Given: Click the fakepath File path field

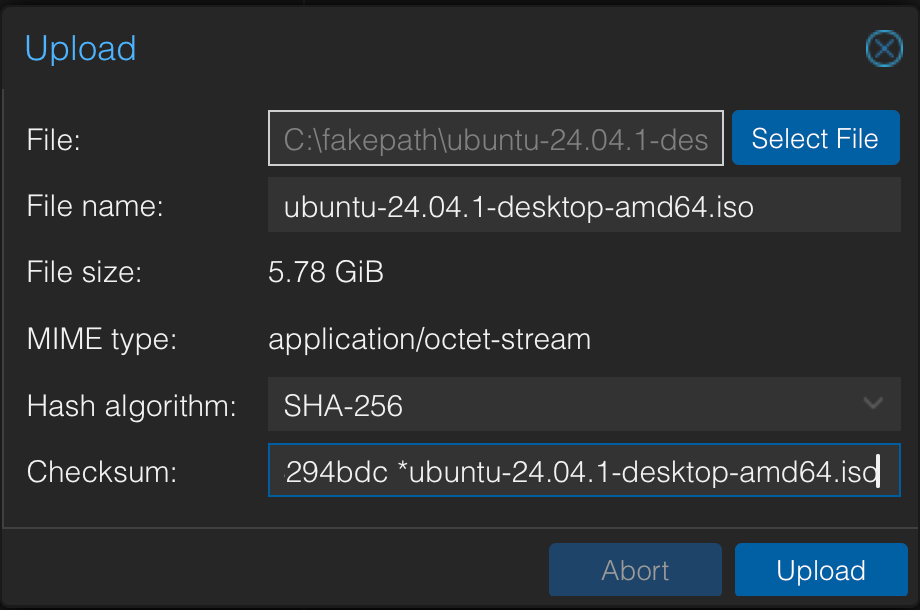Looking at the screenshot, I should click(x=496, y=138).
